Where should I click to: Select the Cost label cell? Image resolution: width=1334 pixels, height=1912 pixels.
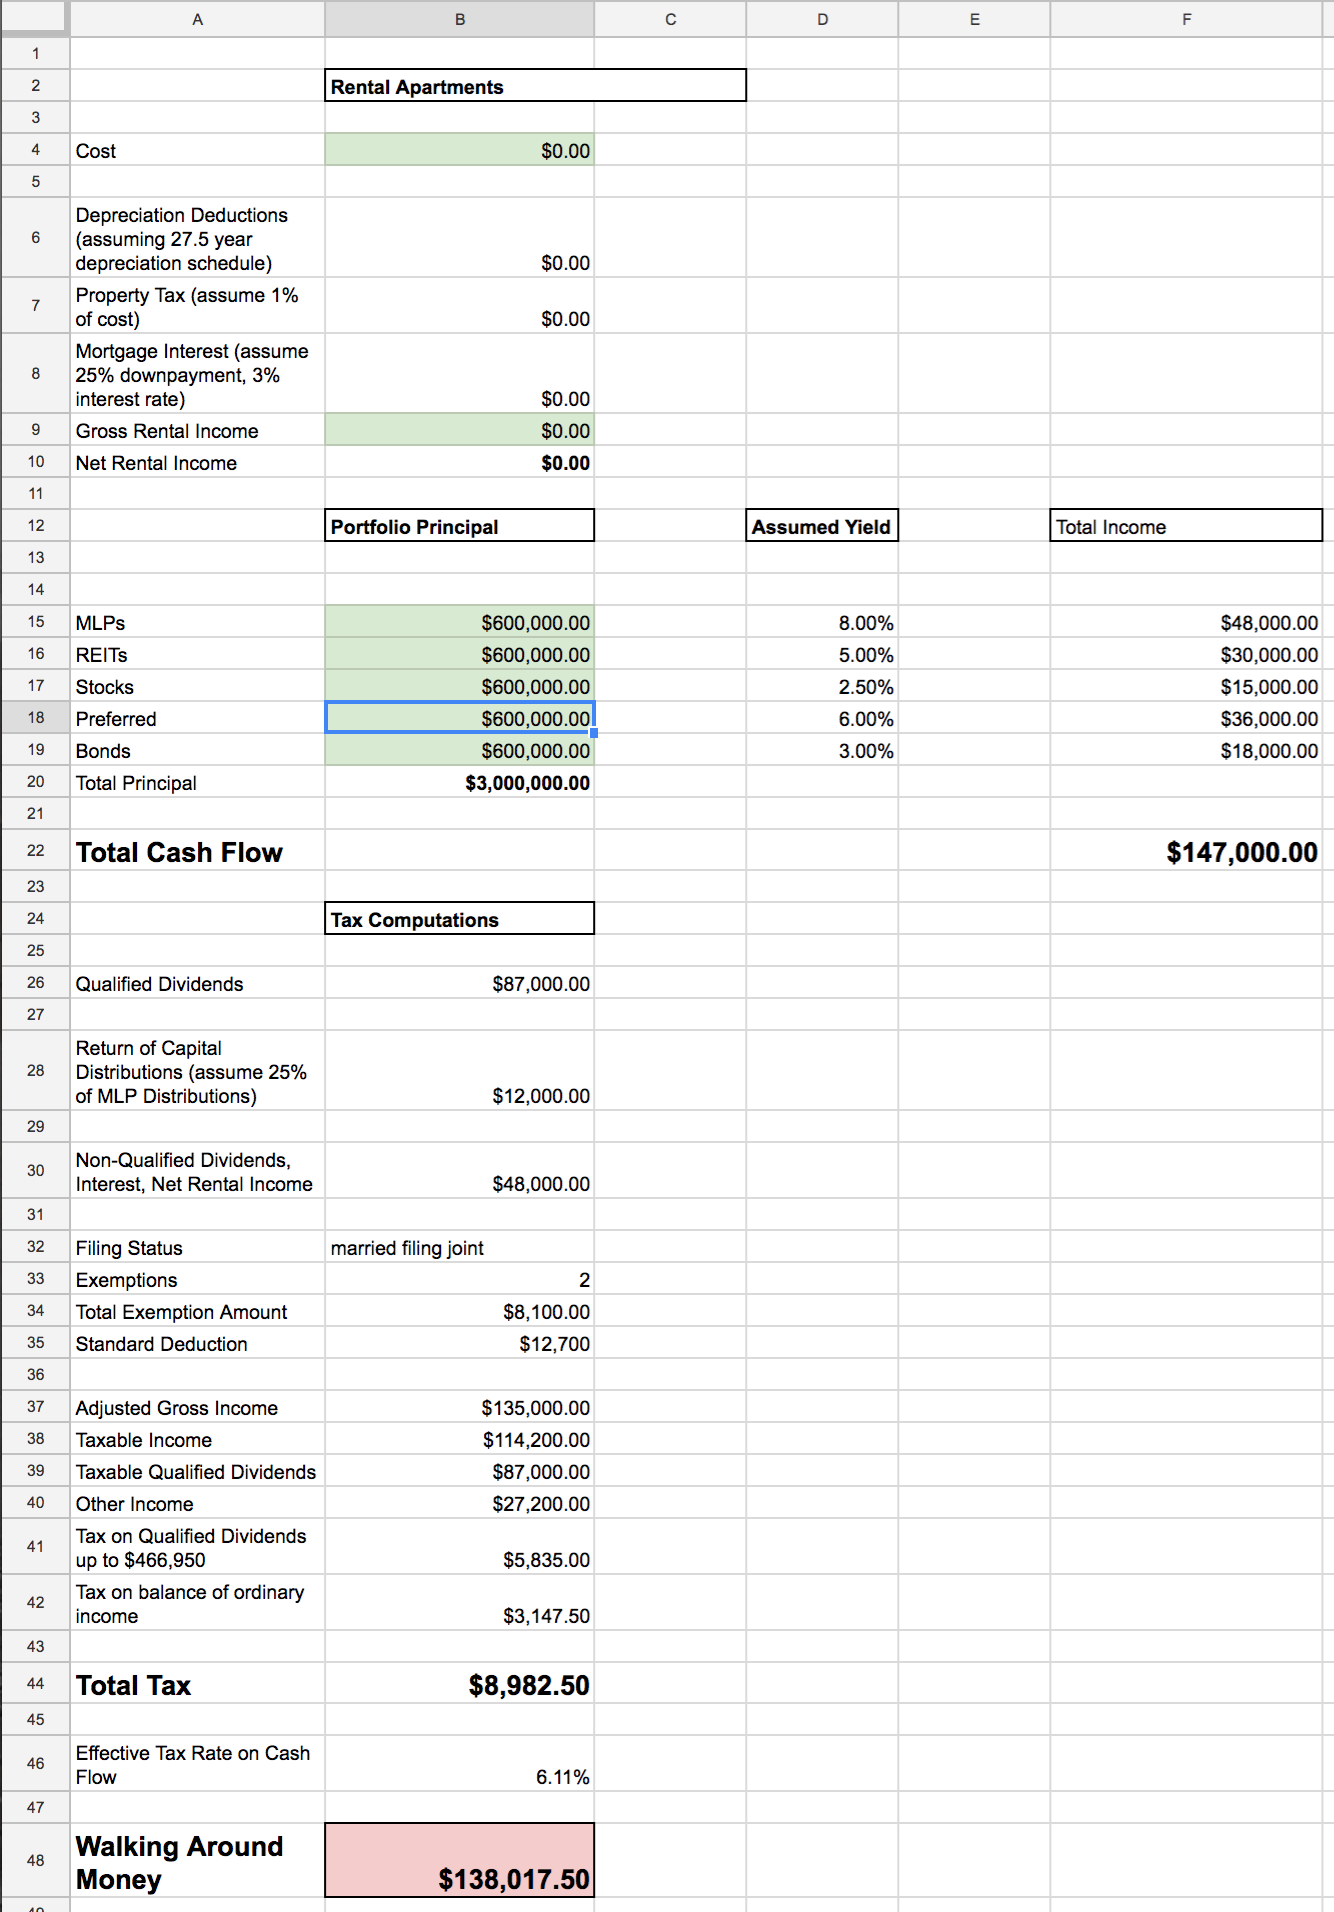click(x=197, y=150)
